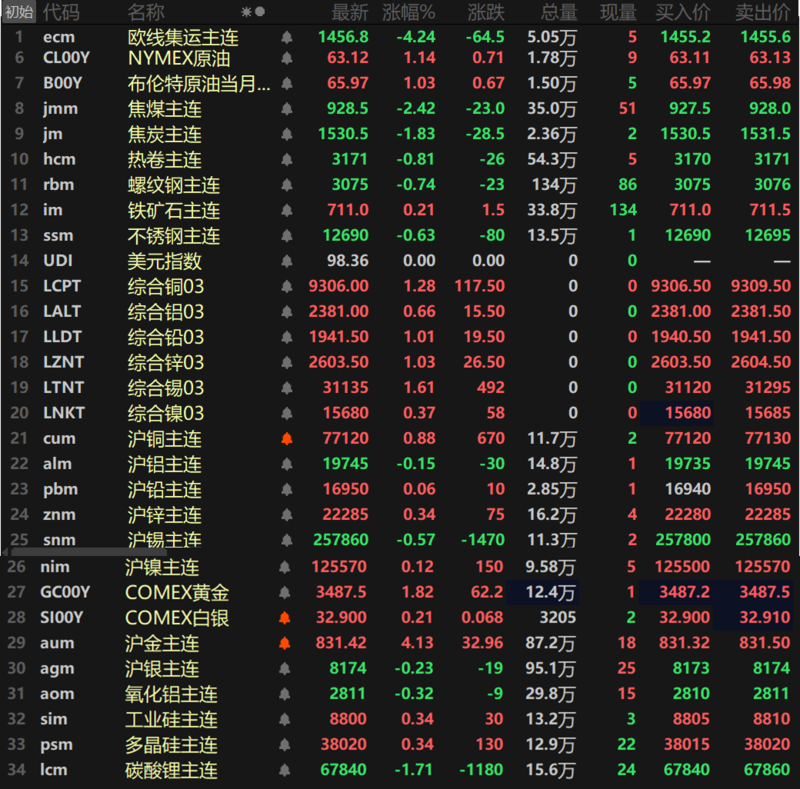Click the orange alert bell for 沪铜主连
Viewport: 800px width, 789px height.
[x=287, y=439]
